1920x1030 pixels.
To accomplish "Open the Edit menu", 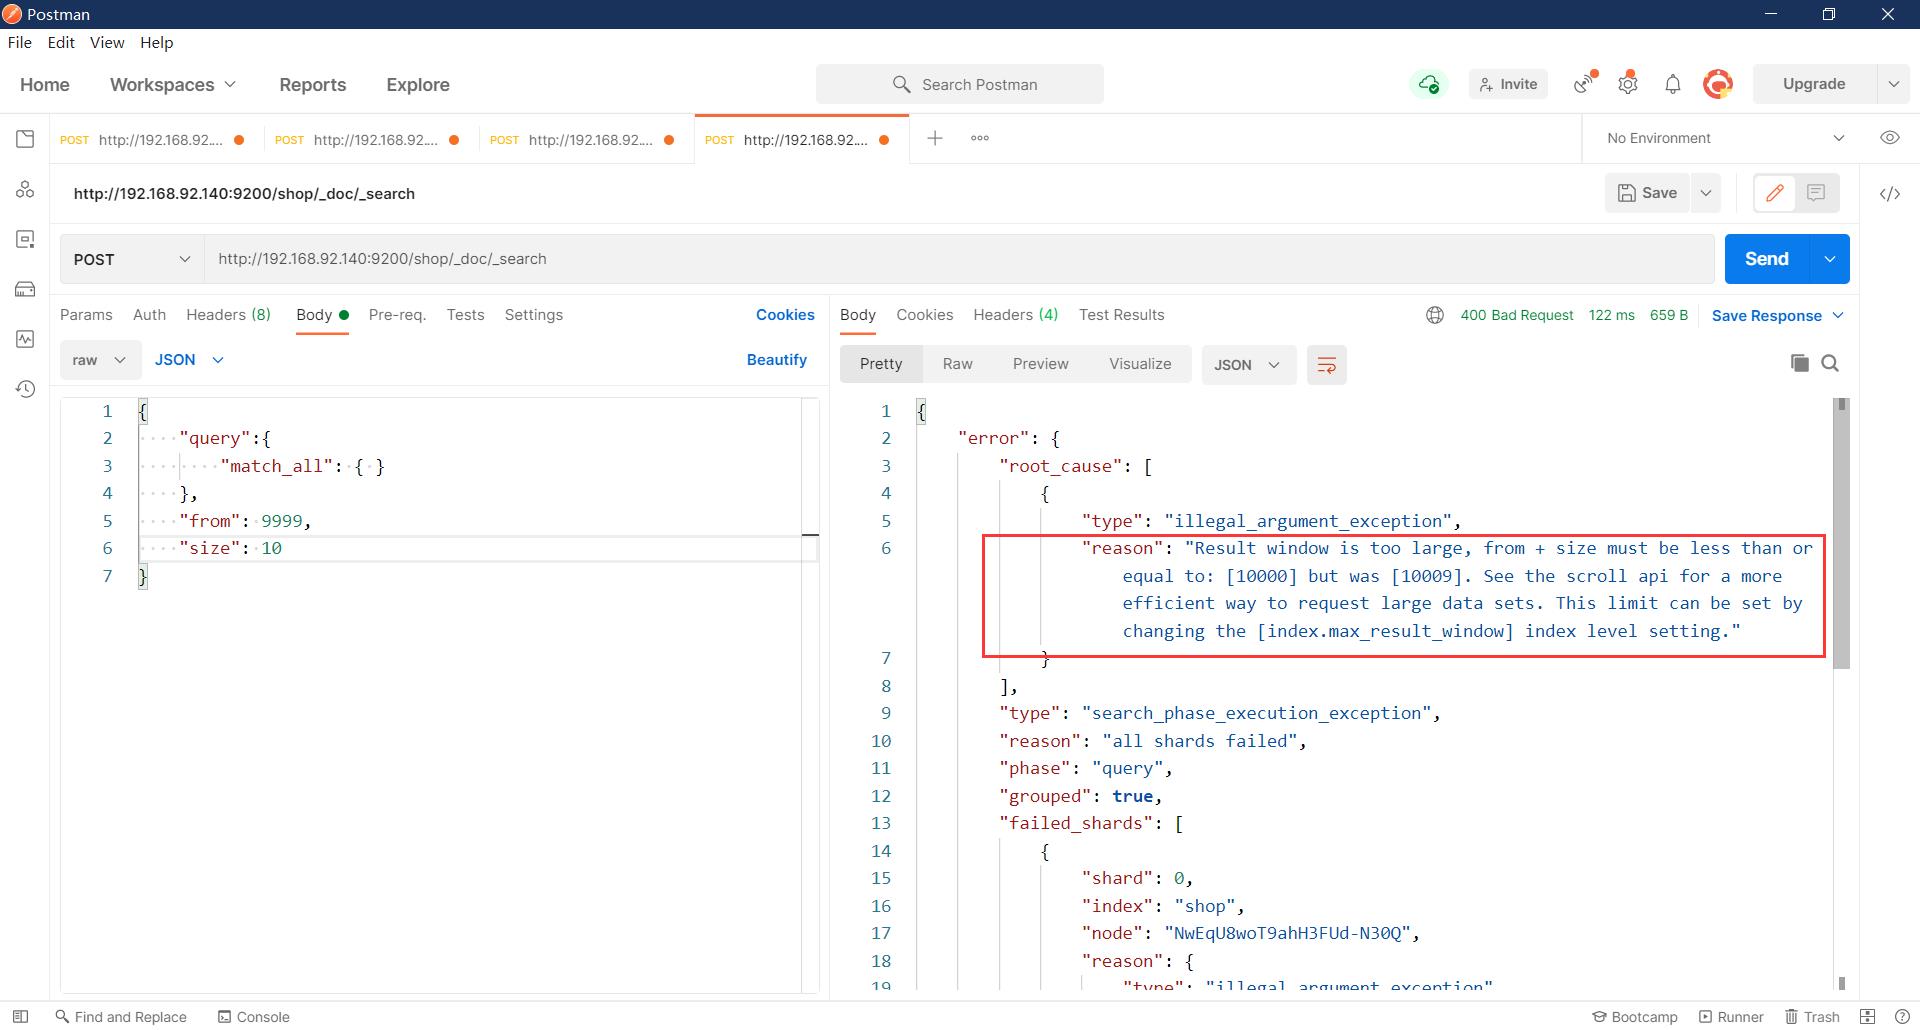I will click(x=61, y=42).
